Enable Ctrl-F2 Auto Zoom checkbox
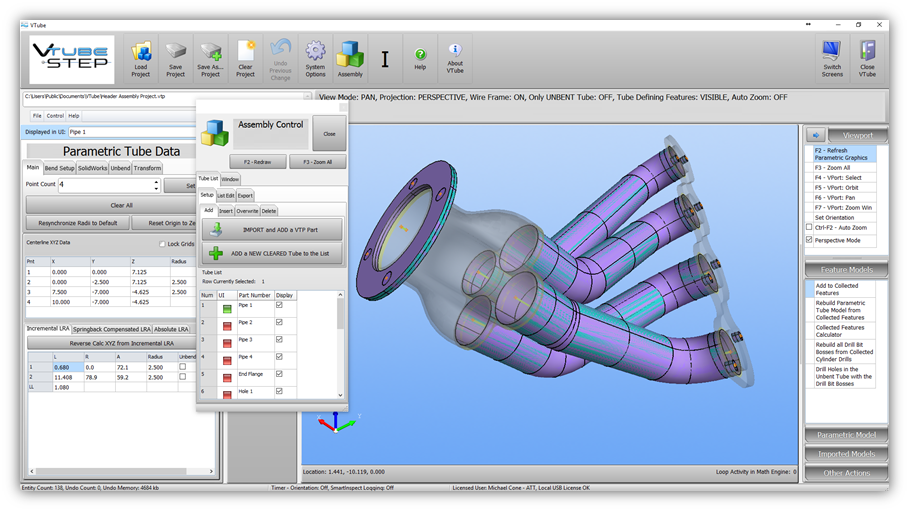909x511 pixels. [810, 228]
